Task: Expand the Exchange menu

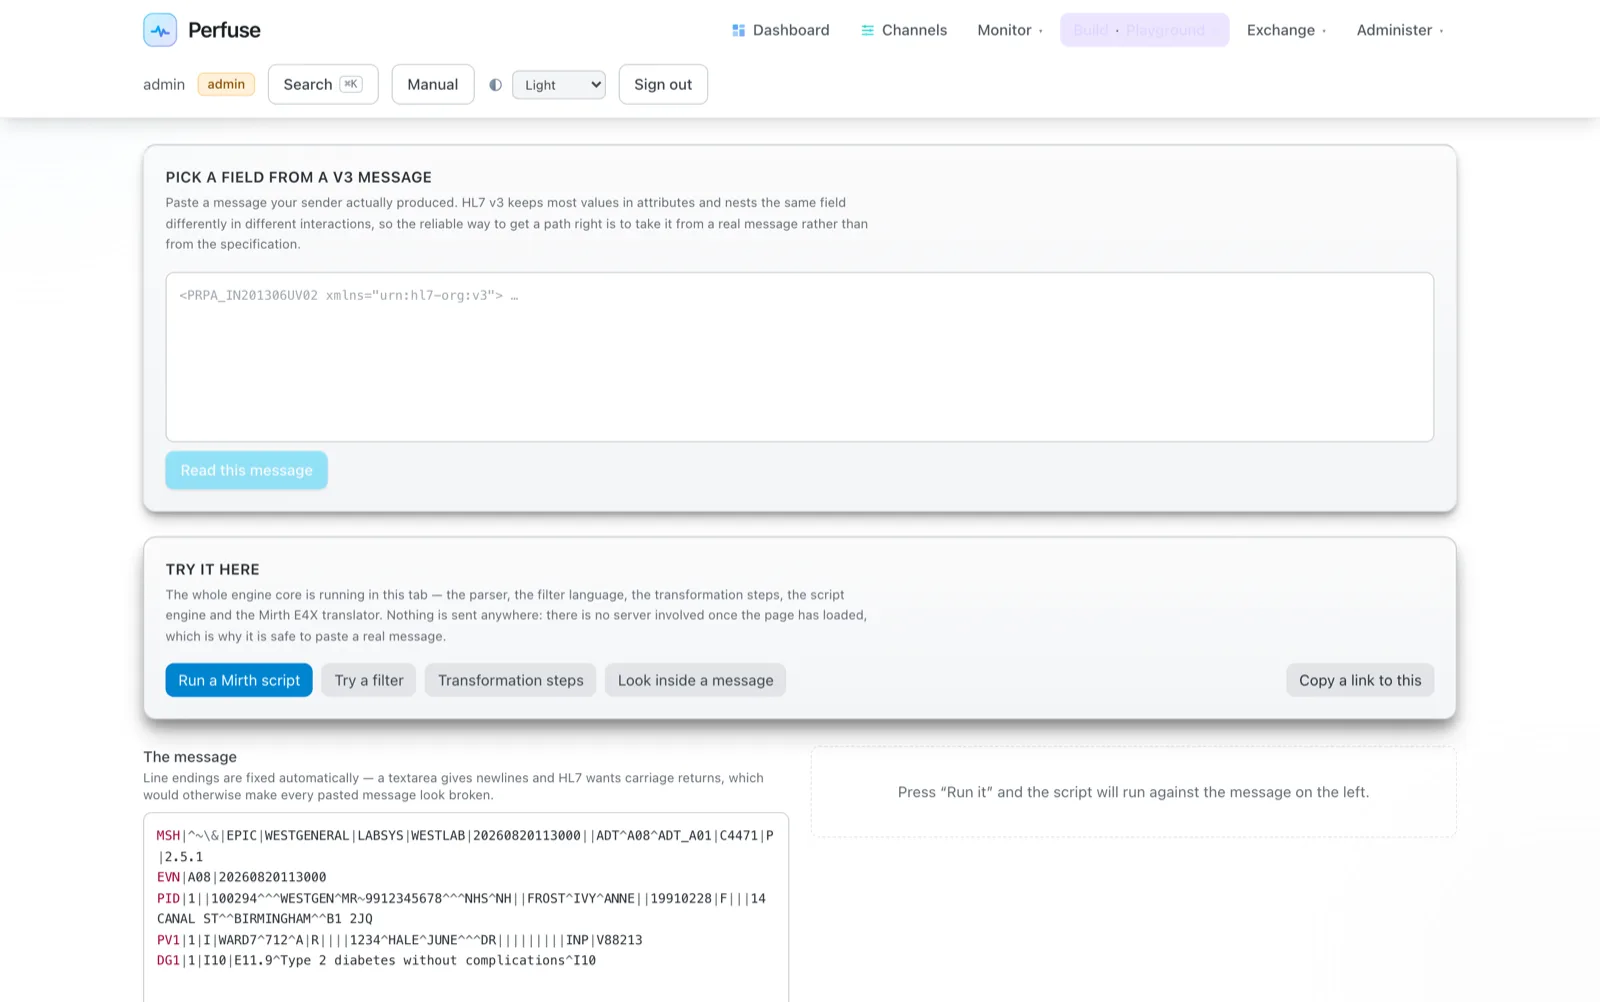Action: click(1286, 30)
